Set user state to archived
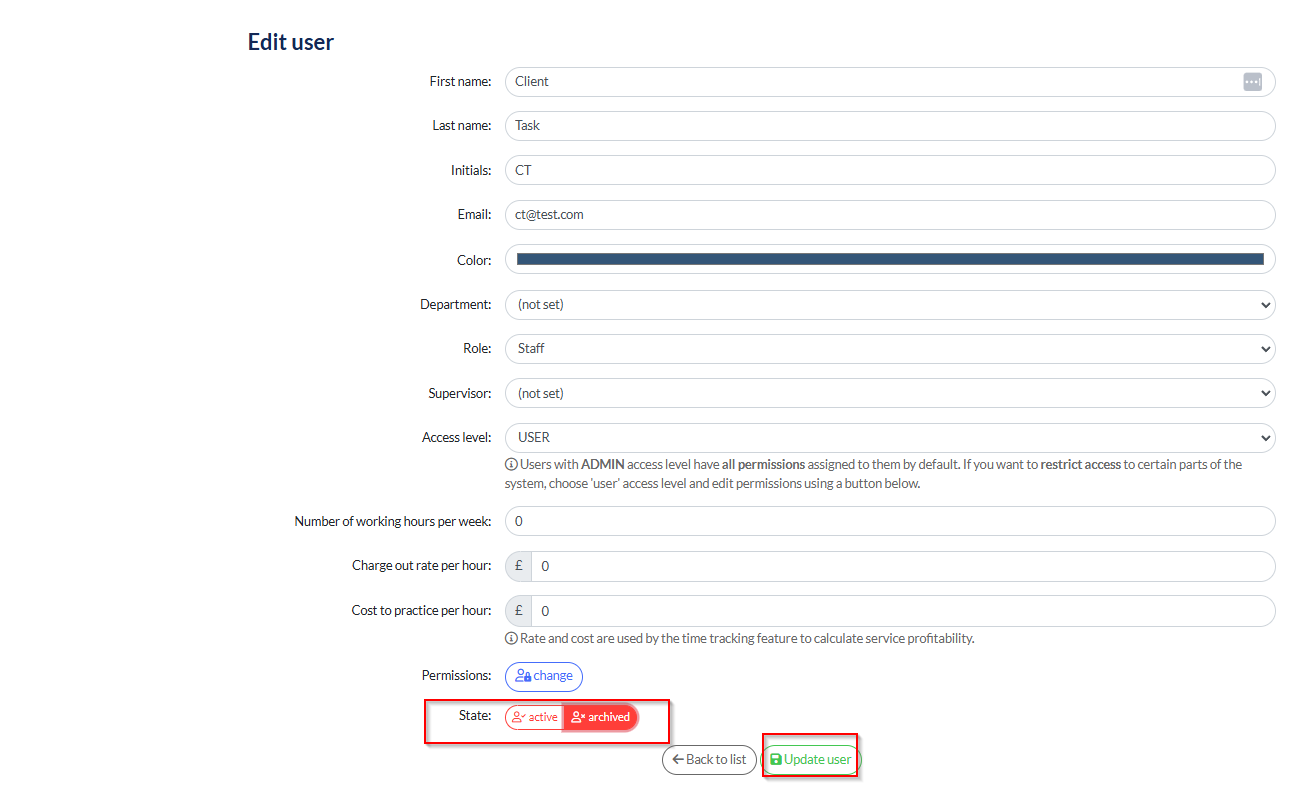 tap(600, 717)
